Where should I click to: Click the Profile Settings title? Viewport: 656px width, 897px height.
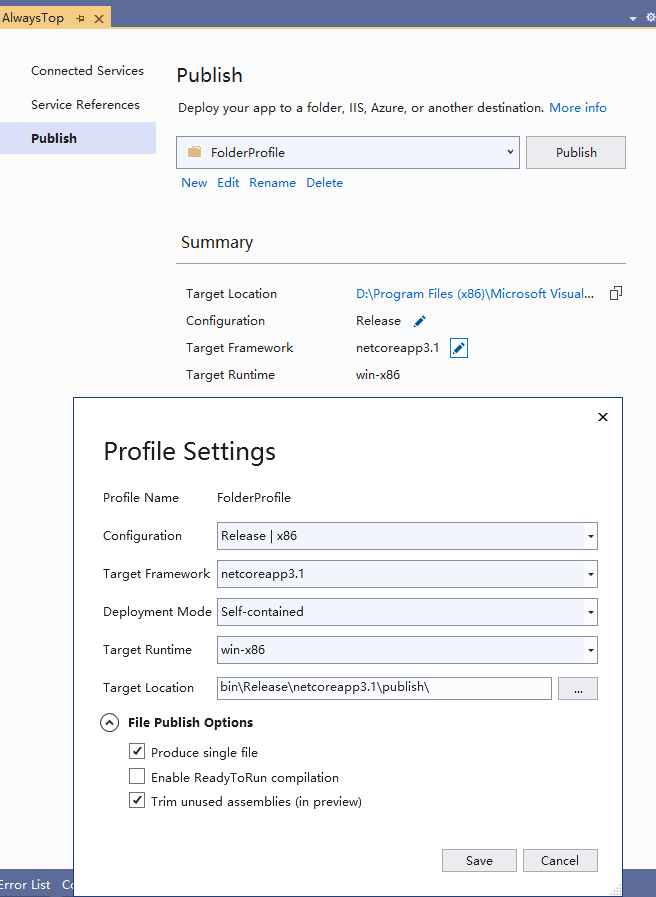[189, 451]
